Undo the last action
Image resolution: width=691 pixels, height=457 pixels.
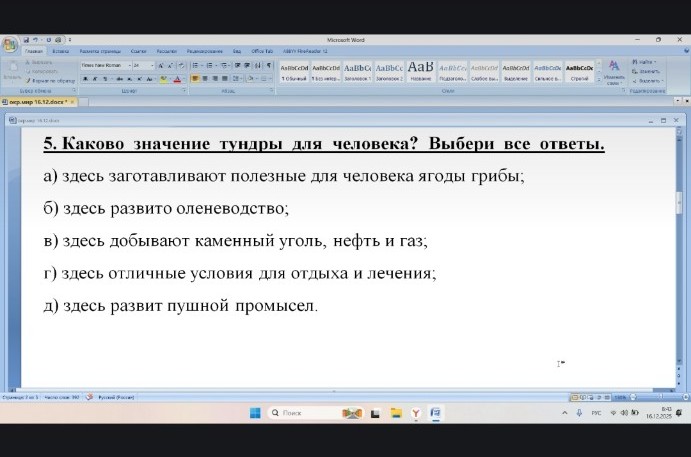(36, 40)
